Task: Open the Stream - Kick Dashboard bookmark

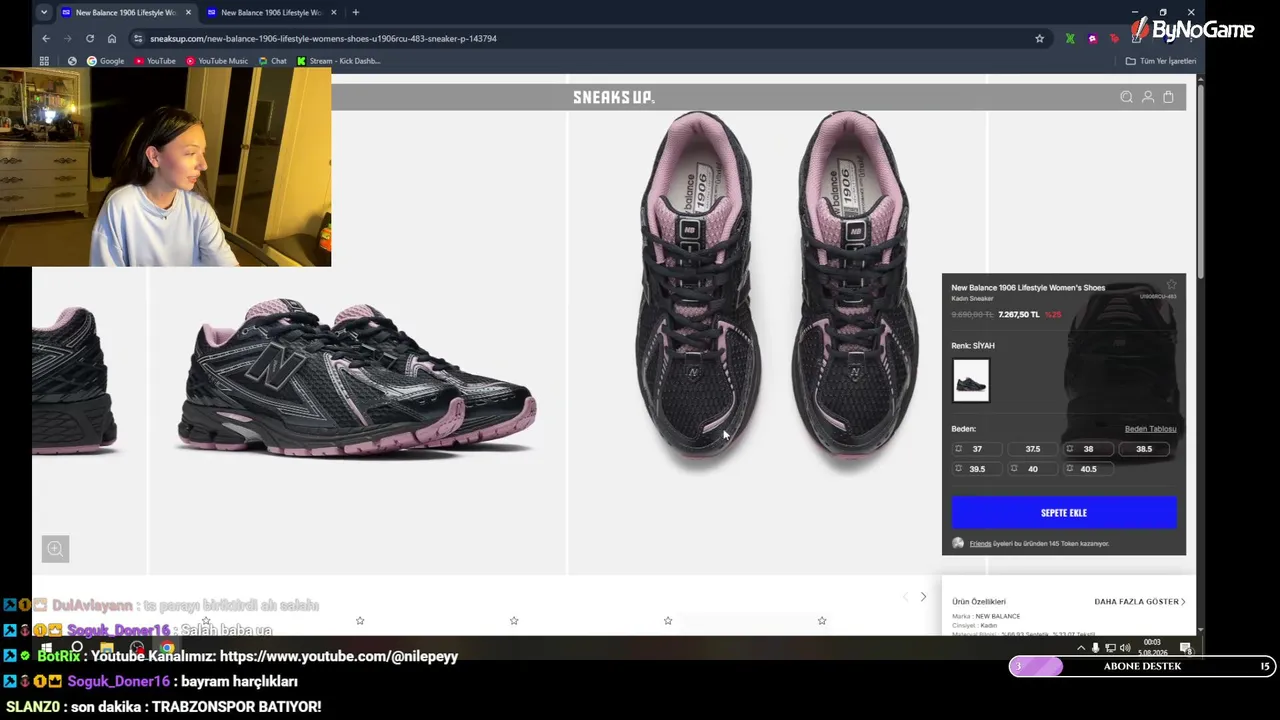Action: coord(338,61)
